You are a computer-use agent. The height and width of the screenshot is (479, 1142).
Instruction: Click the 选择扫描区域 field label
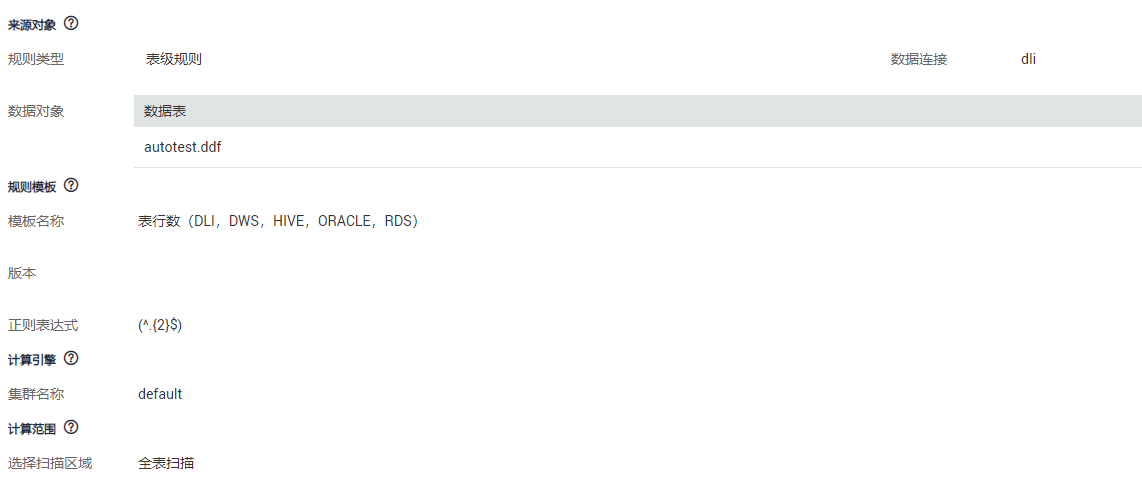click(x=50, y=463)
